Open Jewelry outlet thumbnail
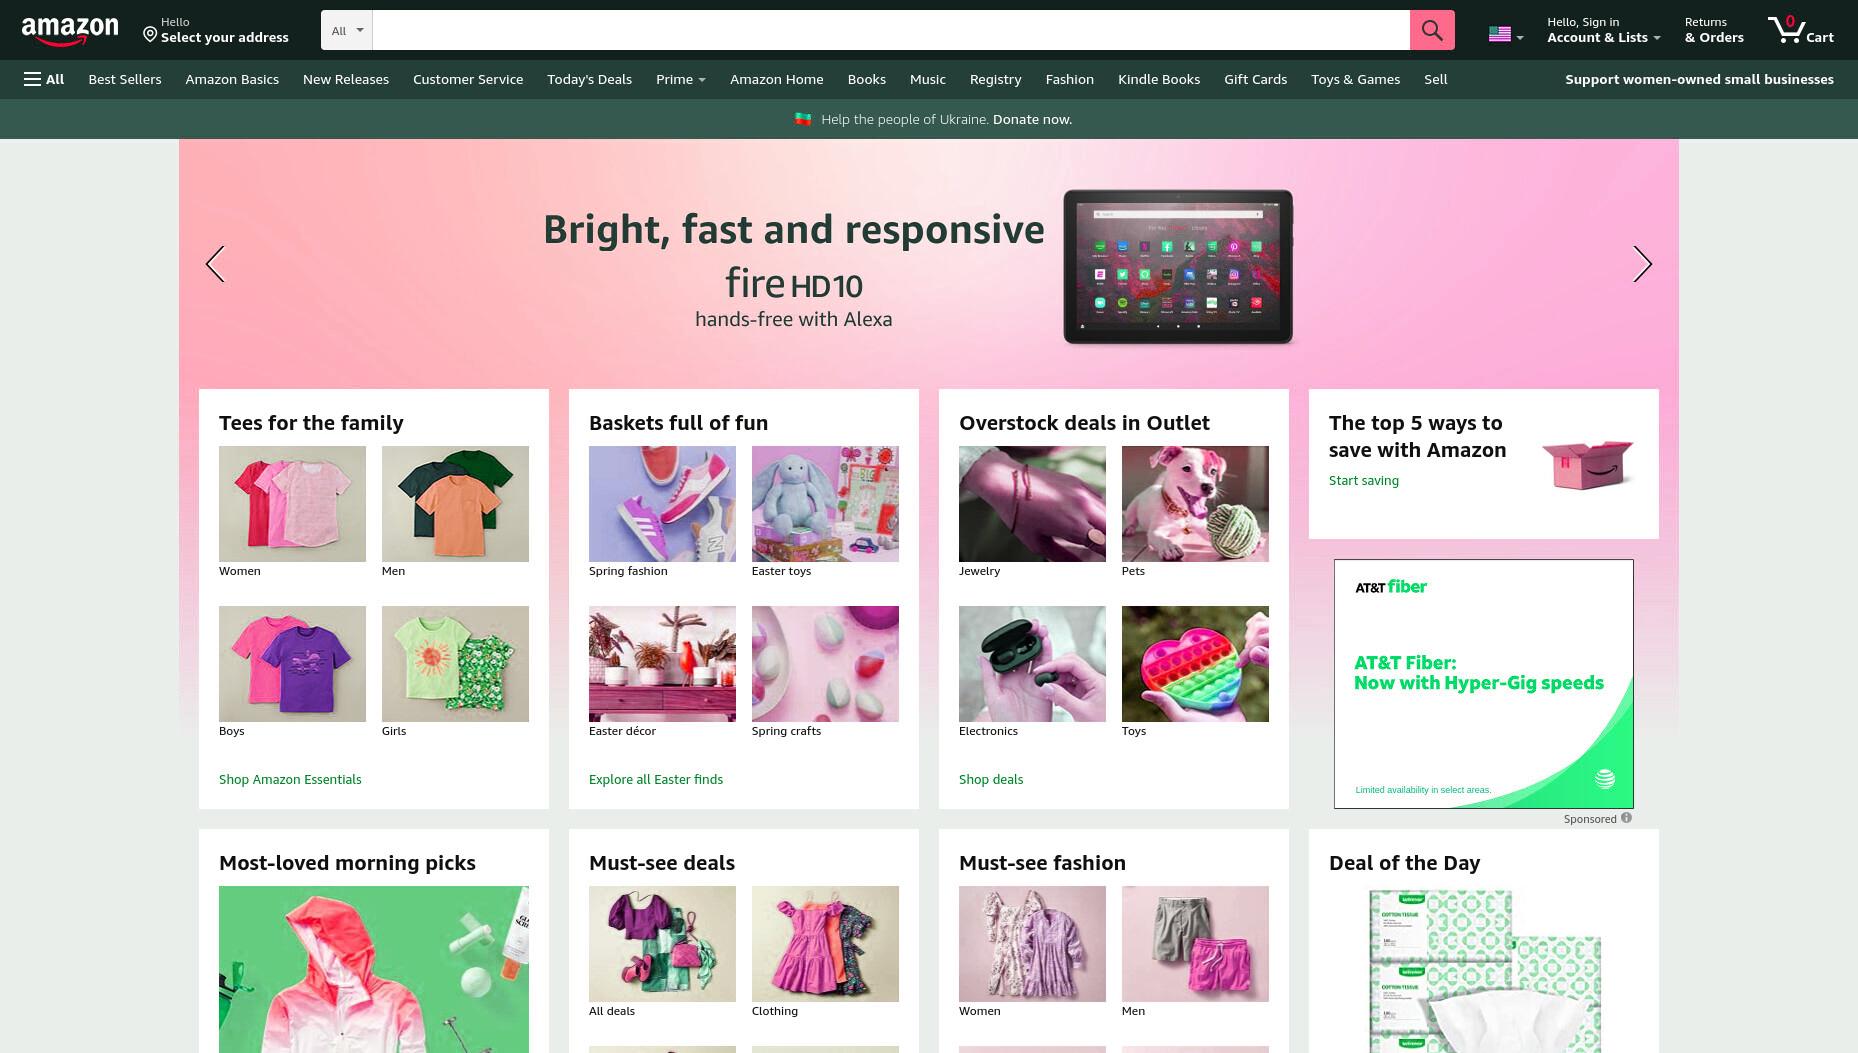Viewport: 1858px width, 1053px height. coord(1032,504)
